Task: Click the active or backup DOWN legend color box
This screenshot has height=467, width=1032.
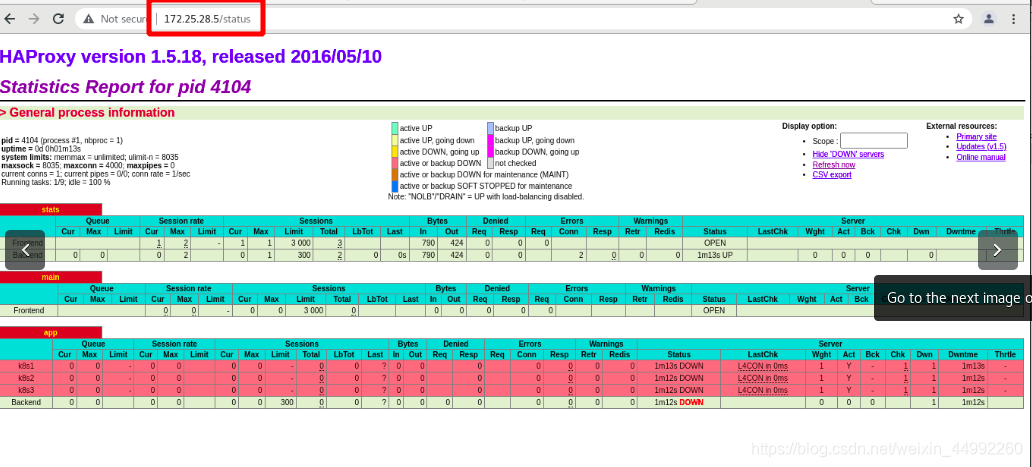Action: coord(395,163)
